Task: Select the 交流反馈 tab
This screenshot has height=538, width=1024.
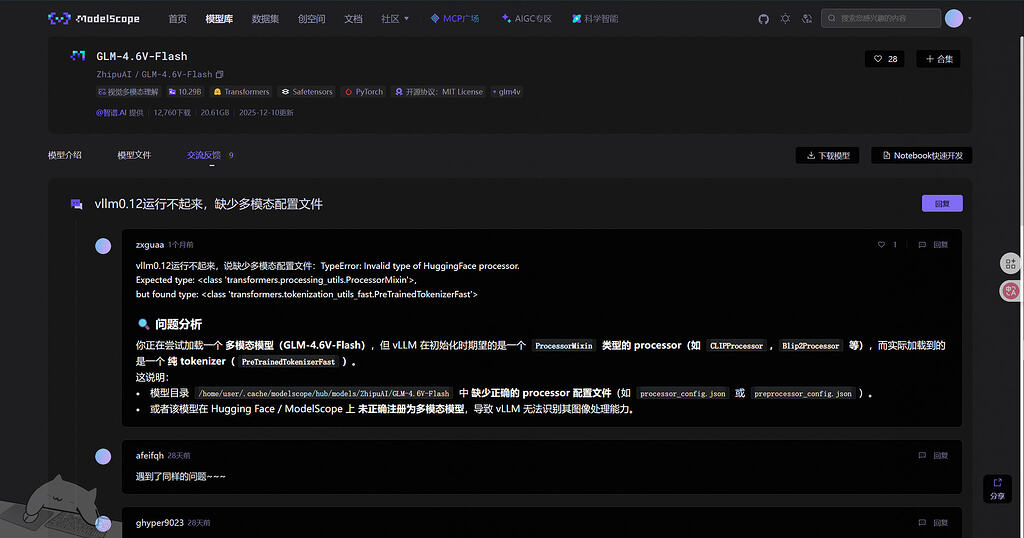Action: (x=210, y=155)
